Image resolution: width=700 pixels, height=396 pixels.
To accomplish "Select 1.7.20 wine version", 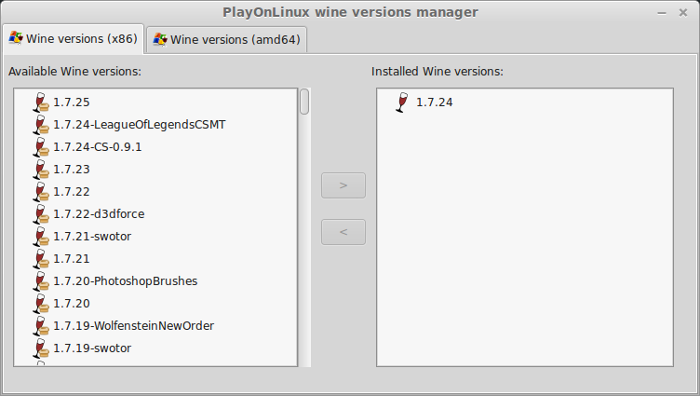I will pos(71,303).
